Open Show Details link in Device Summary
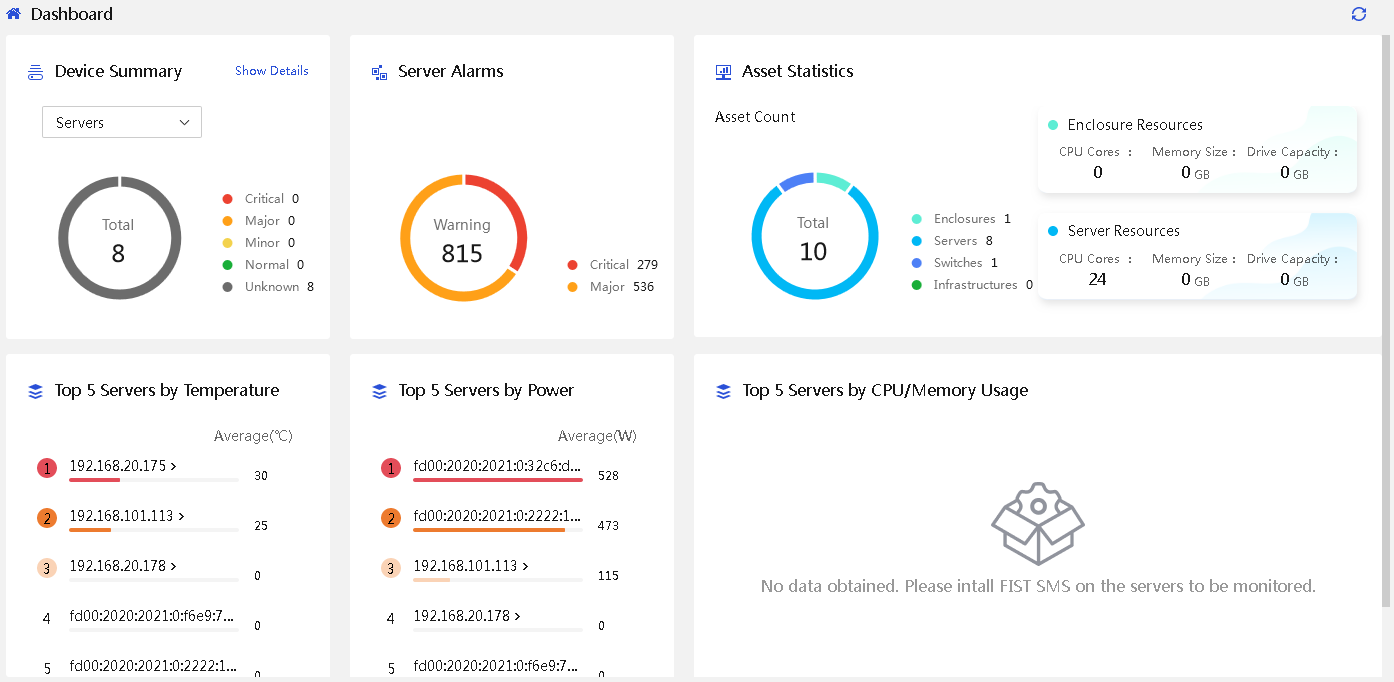 click(272, 71)
